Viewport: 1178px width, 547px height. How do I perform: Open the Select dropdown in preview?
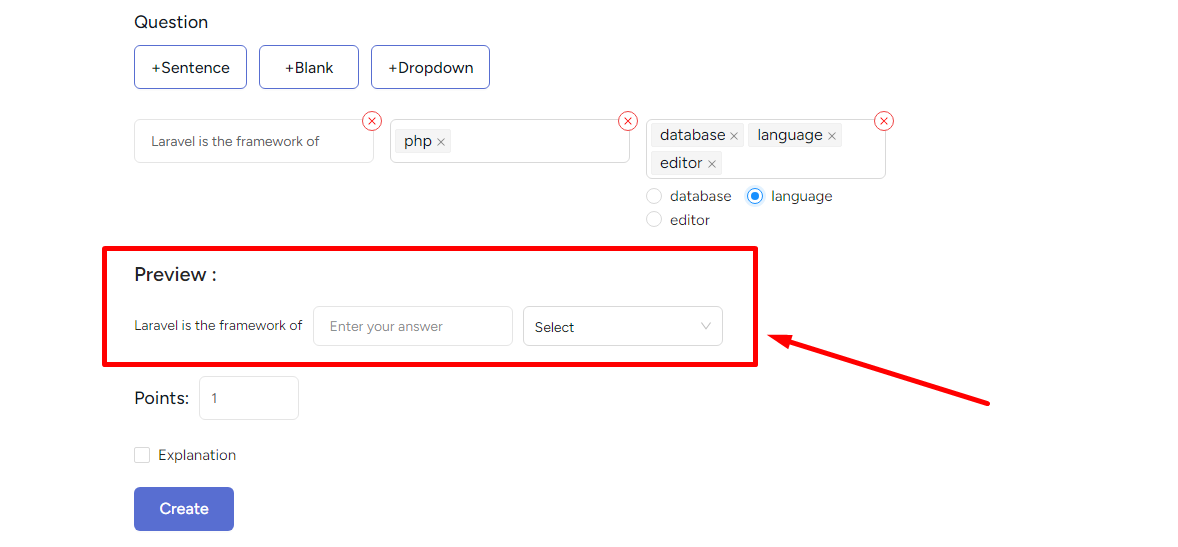[x=623, y=326]
